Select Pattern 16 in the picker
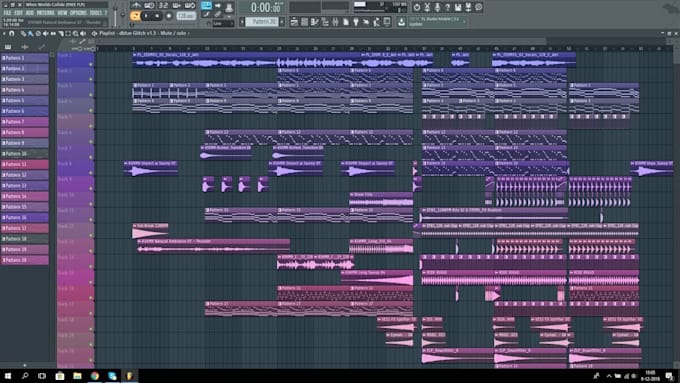The image size is (680, 383). click(x=25, y=217)
